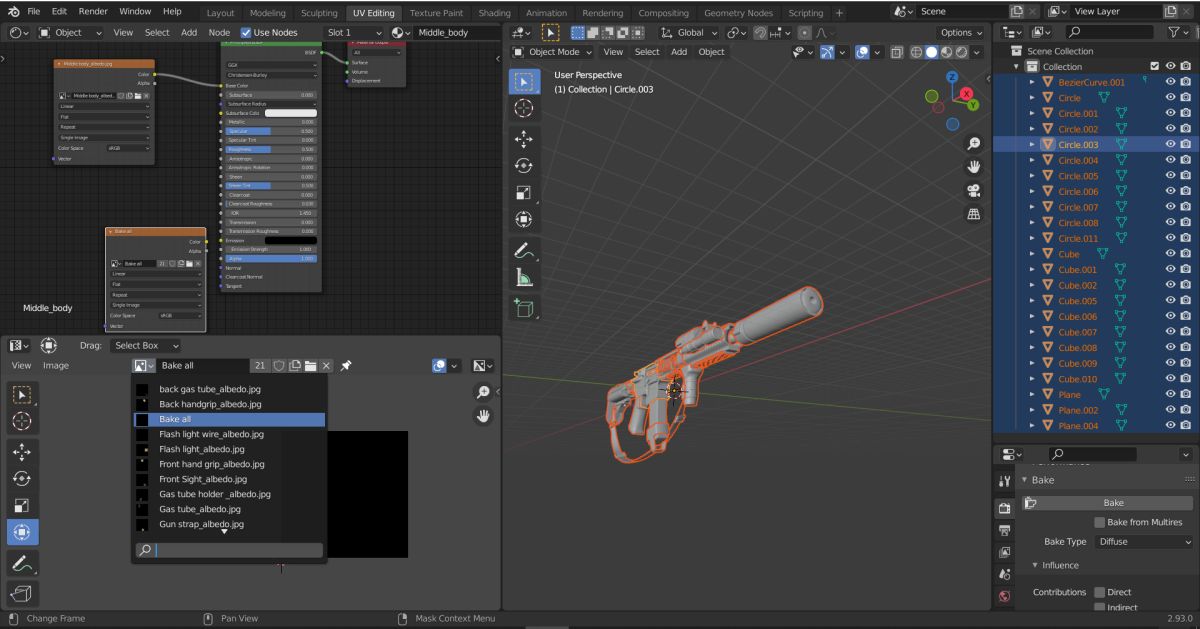Open the Render menu
Image resolution: width=1200 pixels, height=629 pixels.
pos(93,11)
